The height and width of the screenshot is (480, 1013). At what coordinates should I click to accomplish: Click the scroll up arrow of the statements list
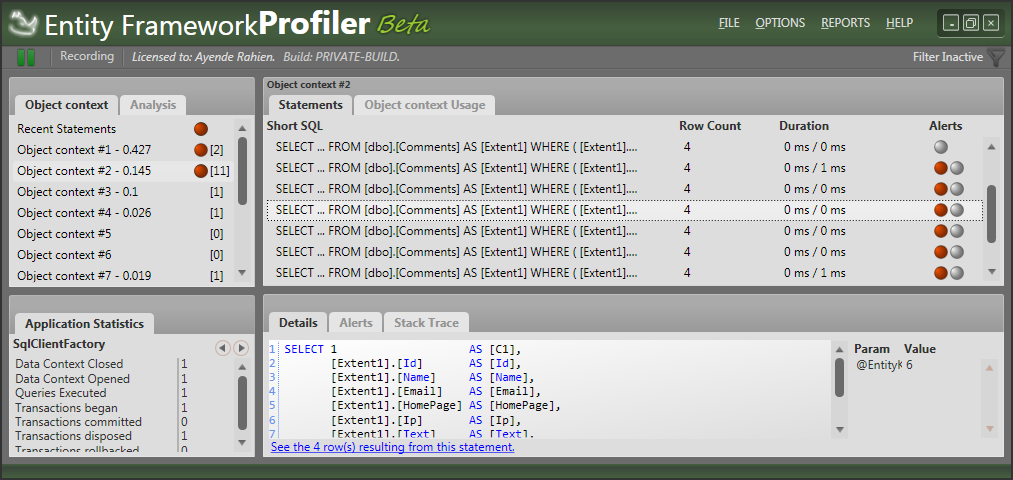pyautogui.click(x=992, y=147)
